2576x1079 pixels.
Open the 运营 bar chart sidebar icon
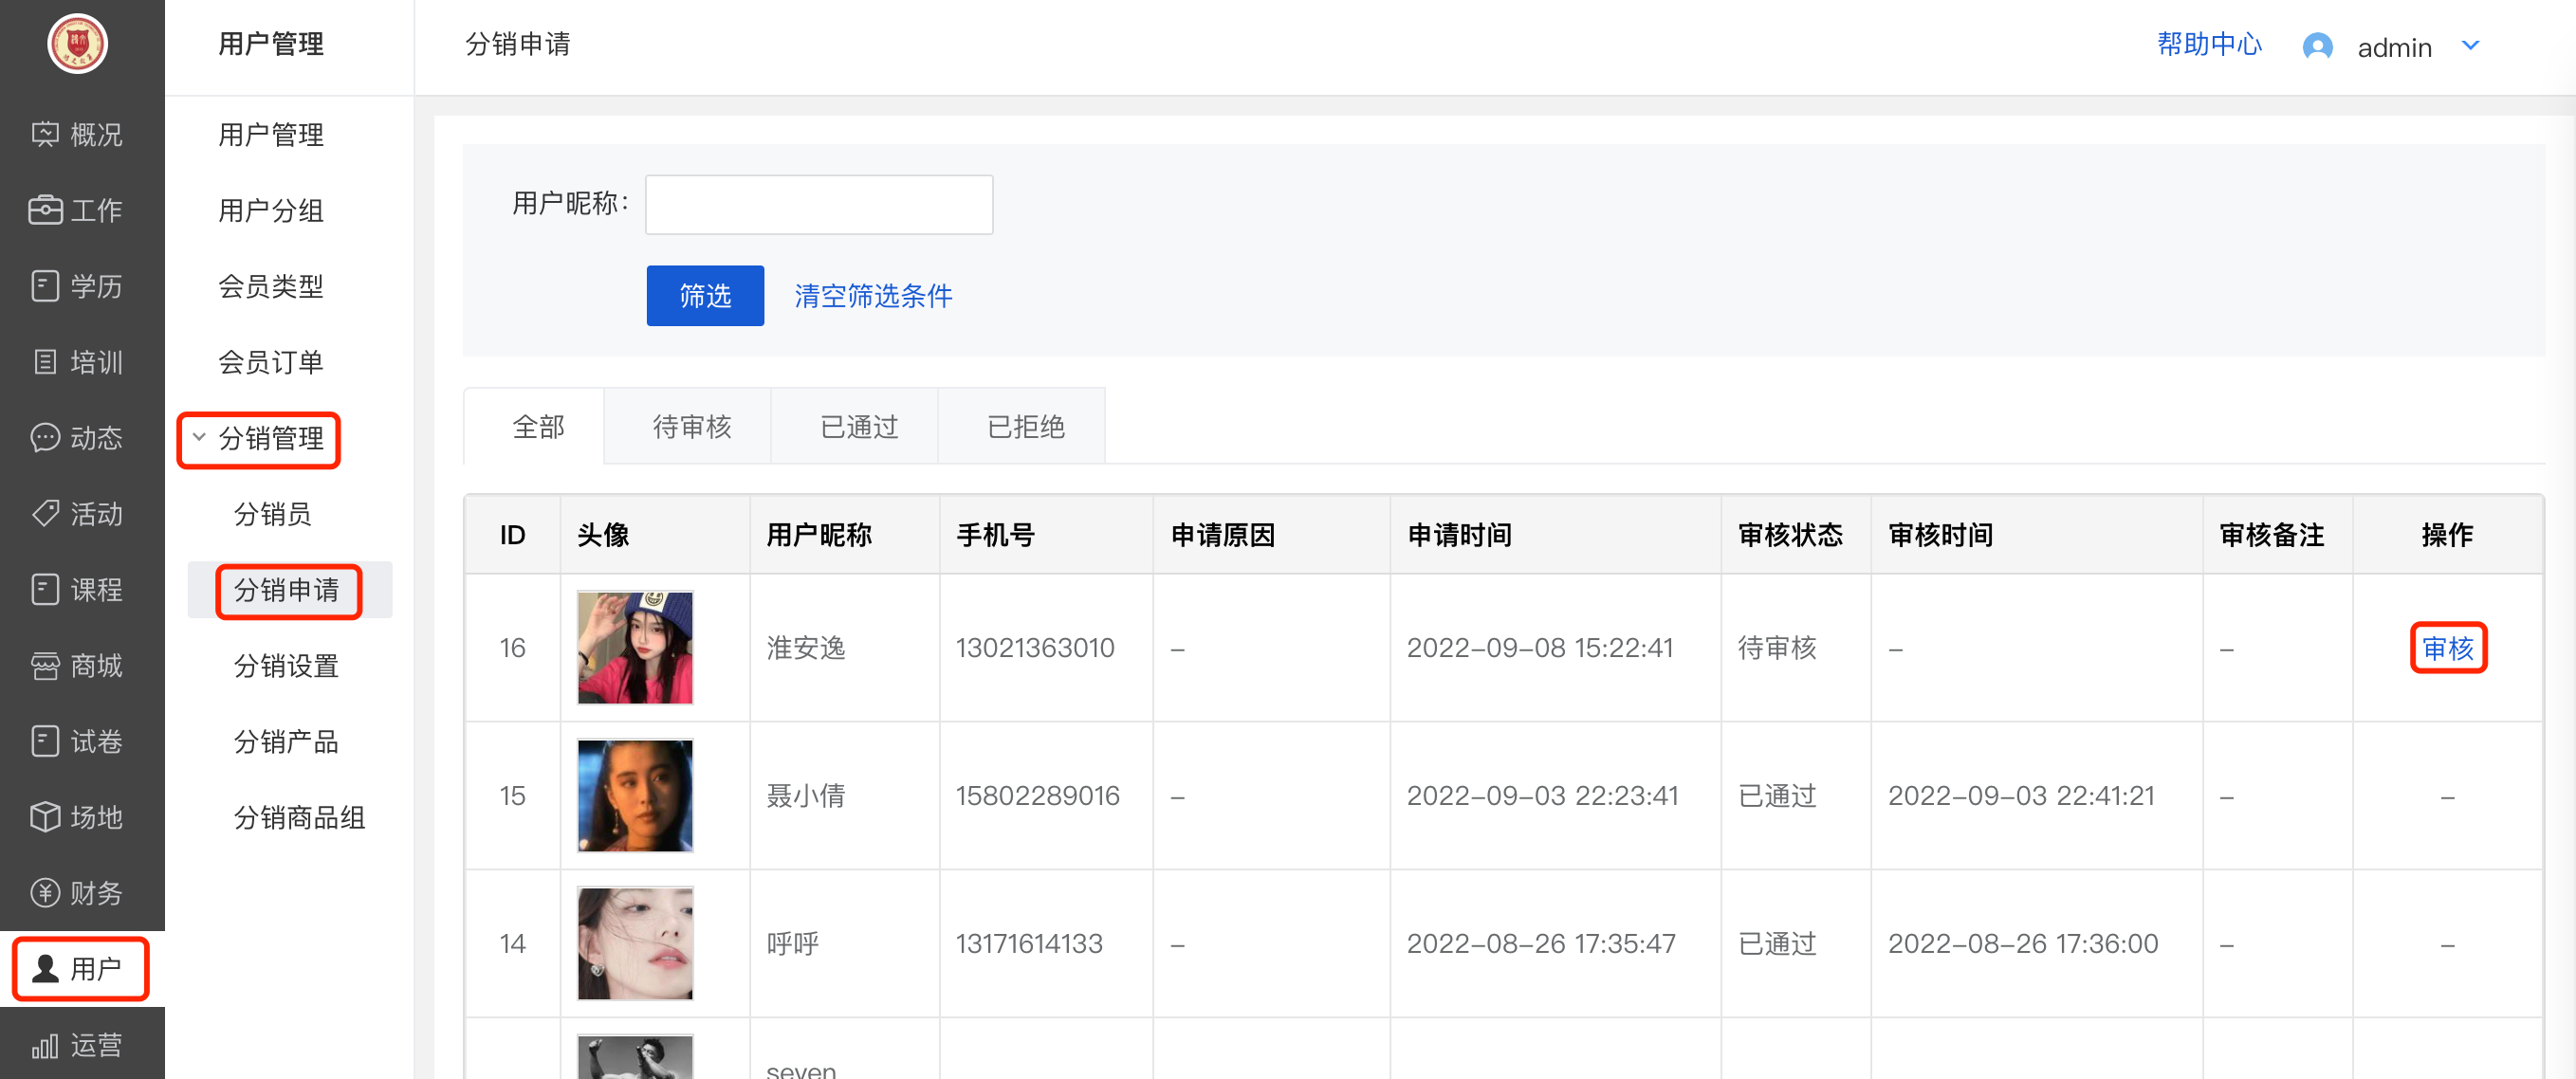[x=45, y=1045]
